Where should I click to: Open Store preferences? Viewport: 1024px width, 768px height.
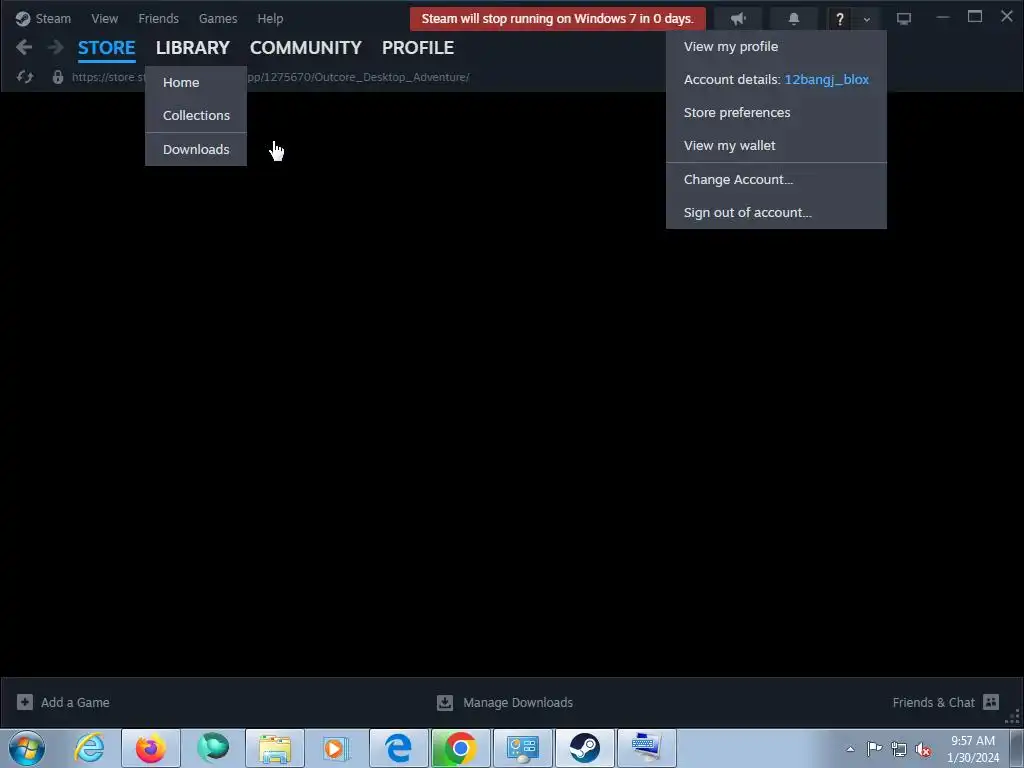tap(776, 112)
